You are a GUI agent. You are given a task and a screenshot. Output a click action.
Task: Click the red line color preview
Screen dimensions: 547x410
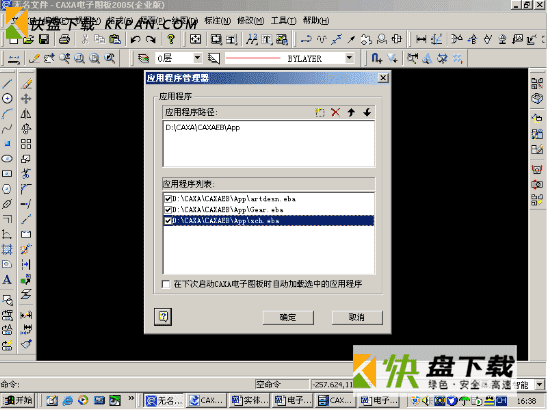[x=253, y=58]
